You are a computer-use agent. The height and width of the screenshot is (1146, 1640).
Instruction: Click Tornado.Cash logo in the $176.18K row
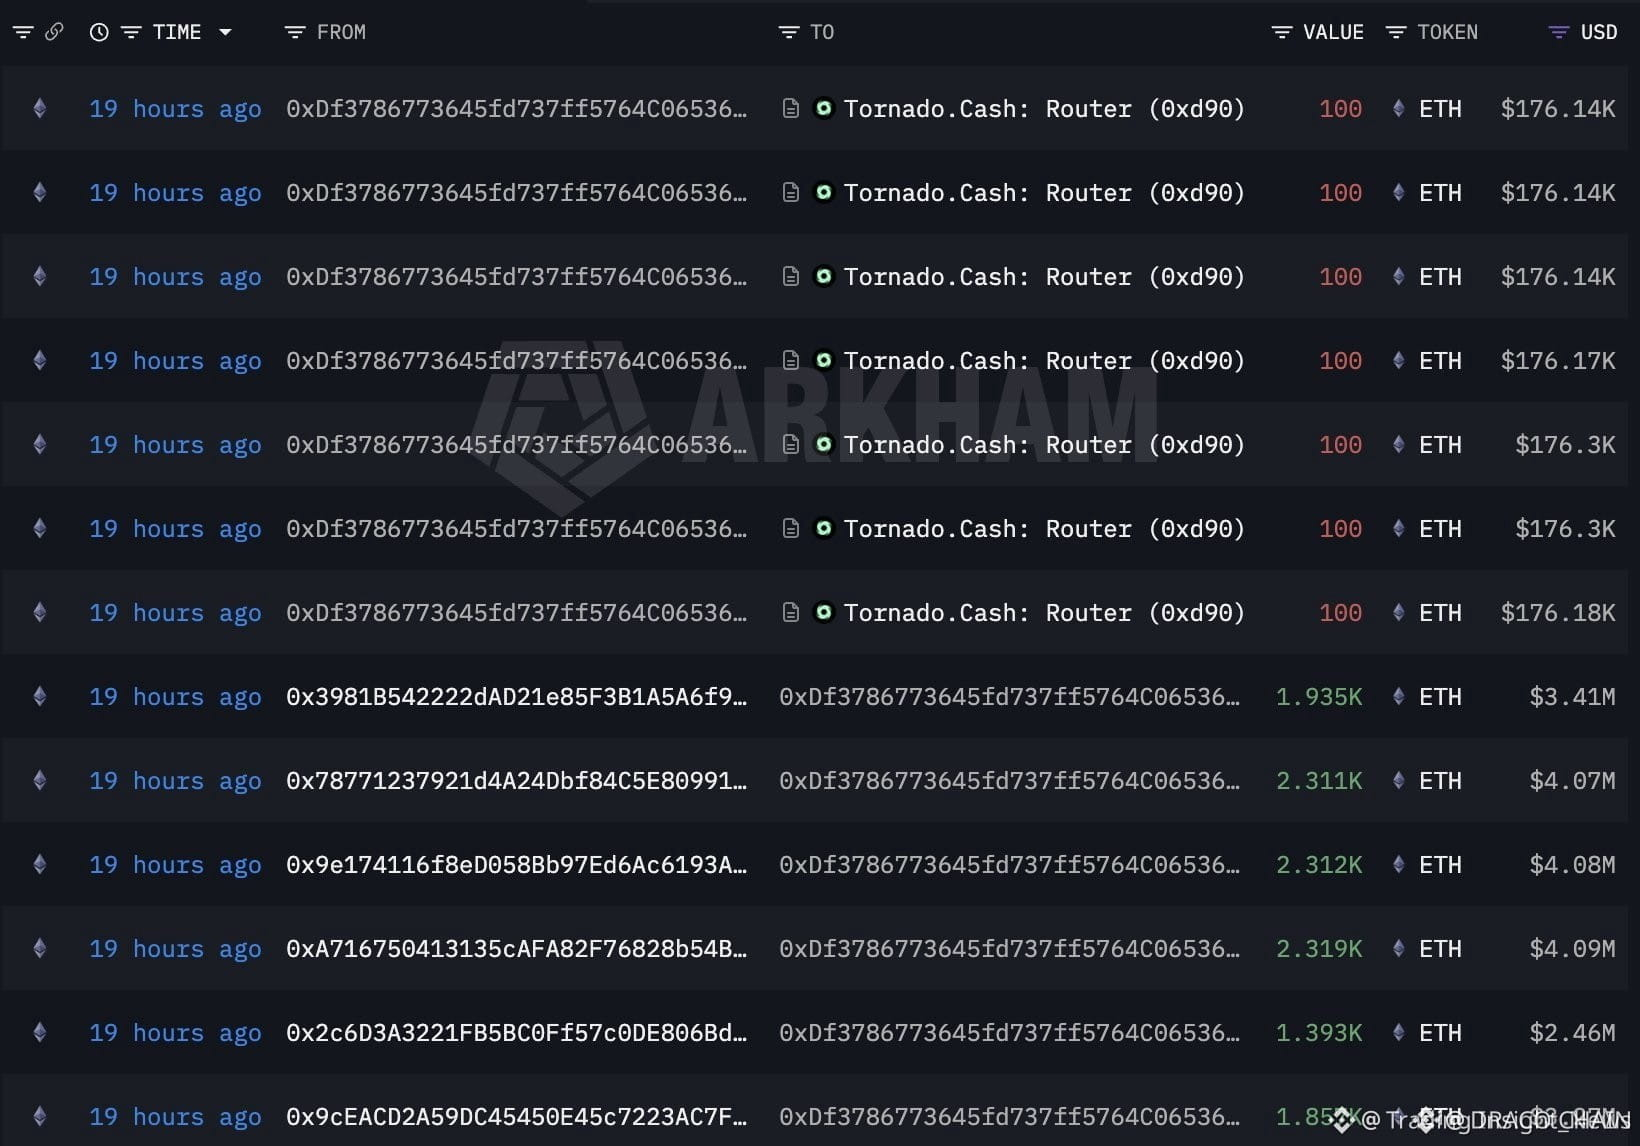tap(823, 612)
